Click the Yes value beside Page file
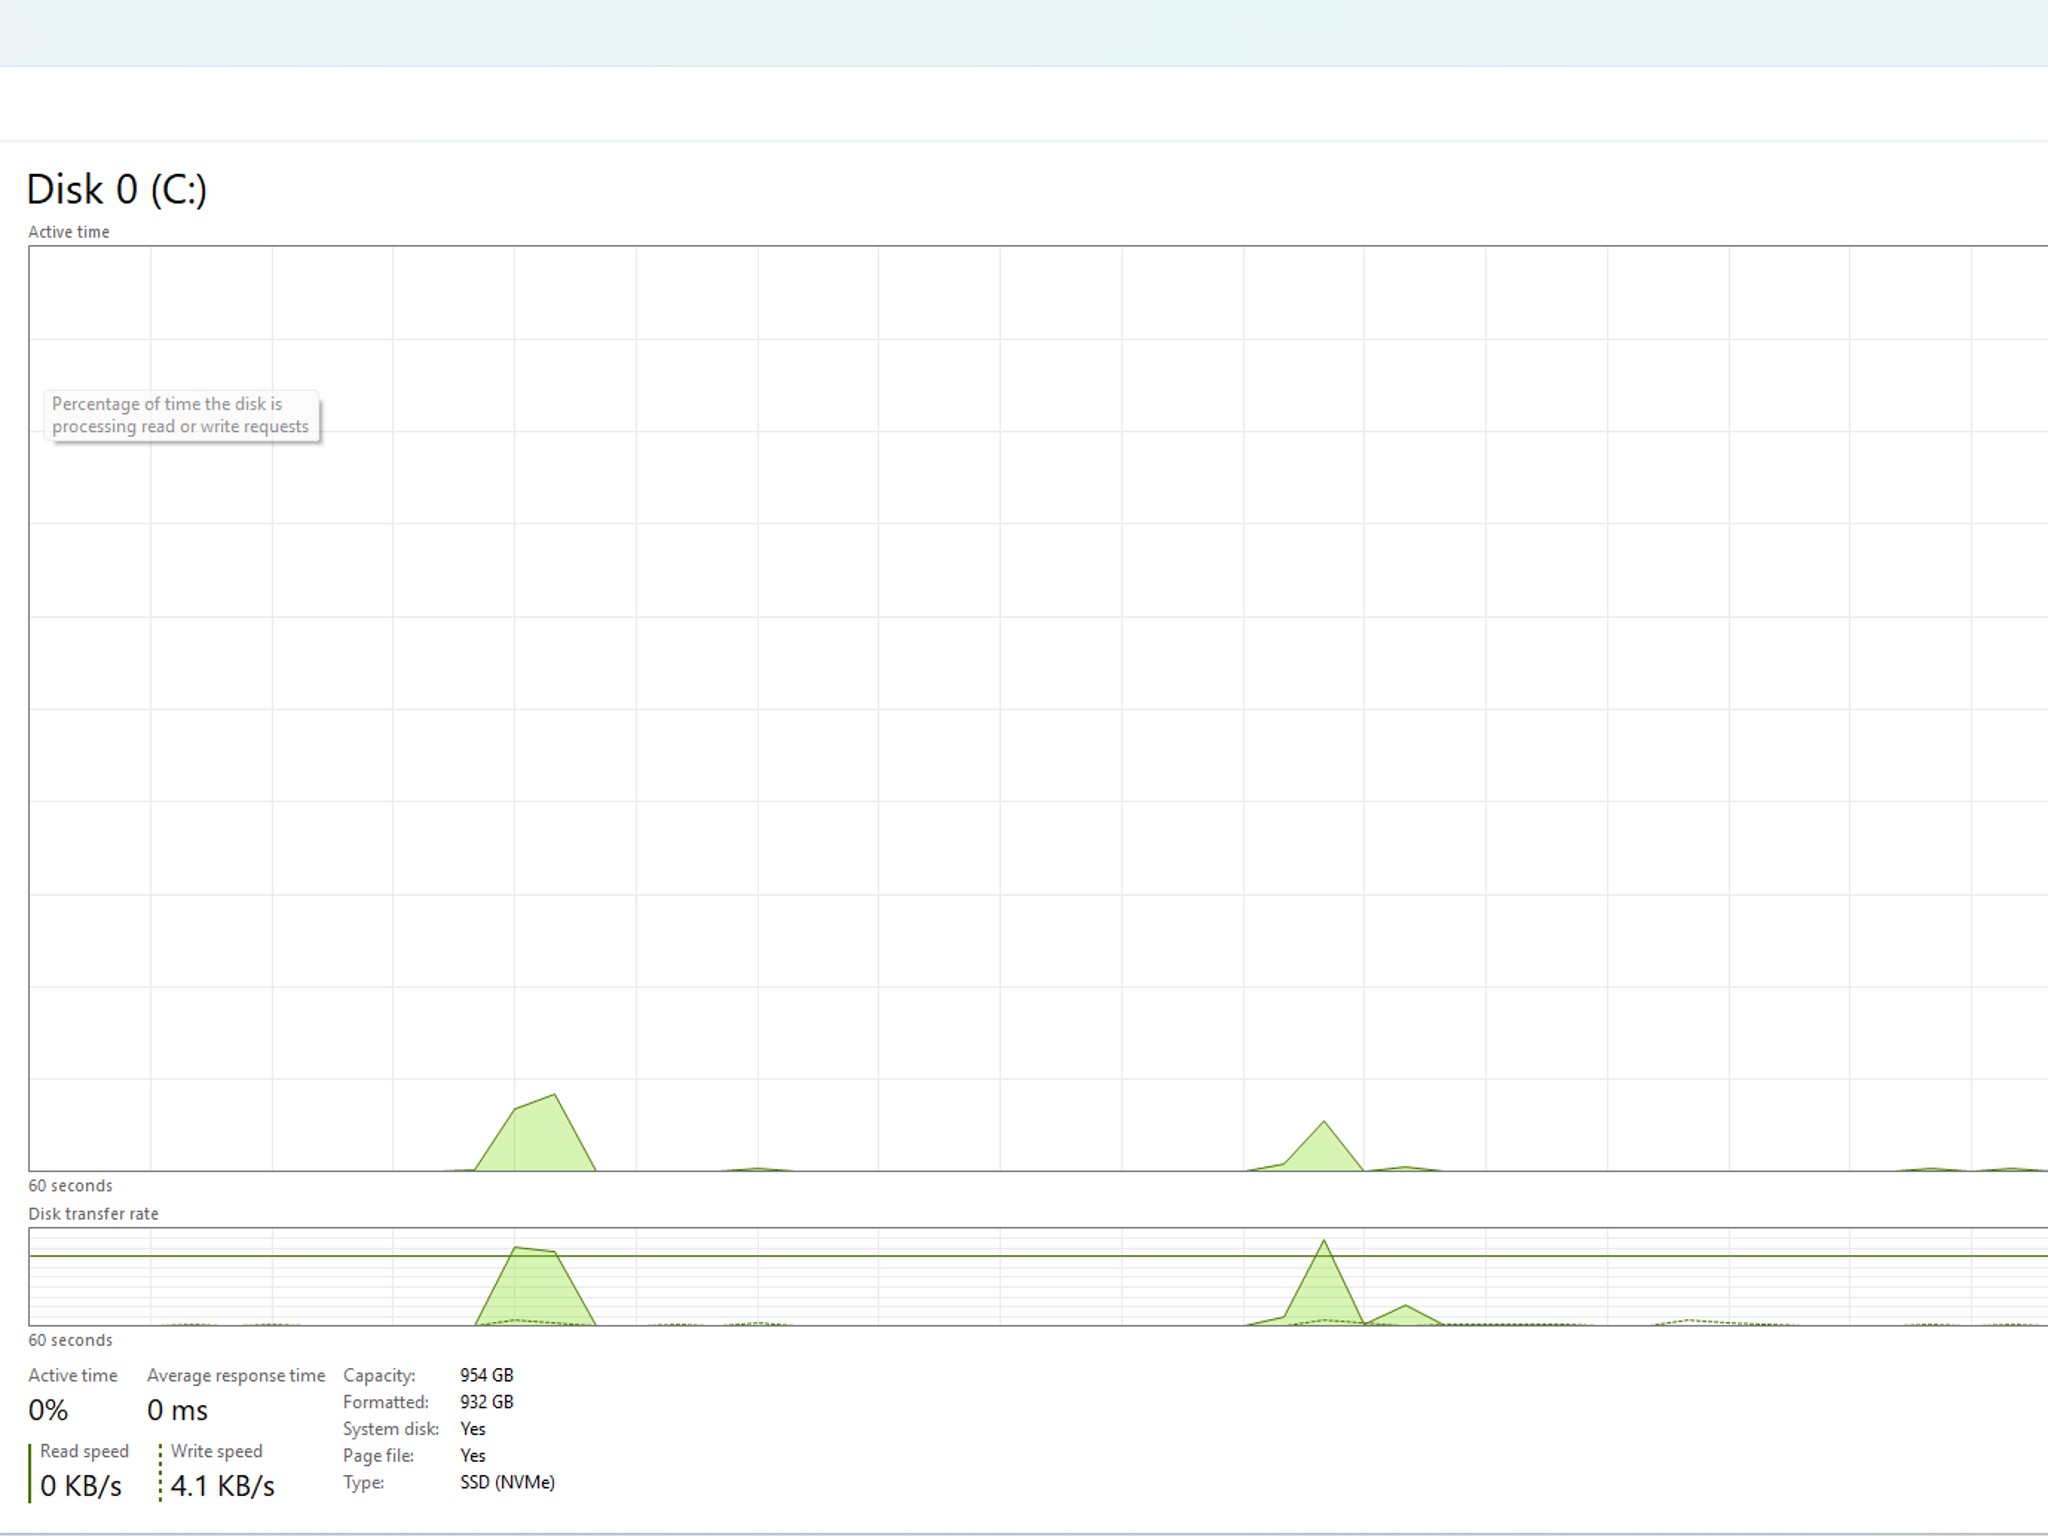Image resolution: width=2048 pixels, height=1536 pixels. tap(473, 1456)
